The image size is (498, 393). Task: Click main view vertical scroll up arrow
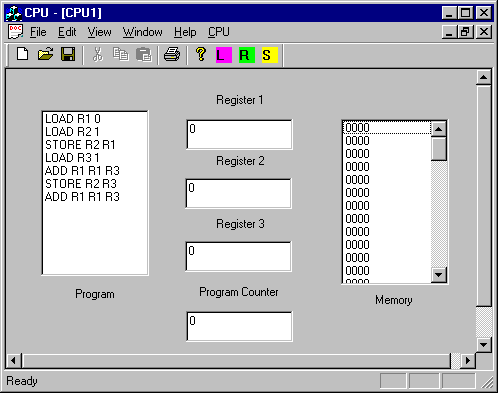[x=483, y=78]
